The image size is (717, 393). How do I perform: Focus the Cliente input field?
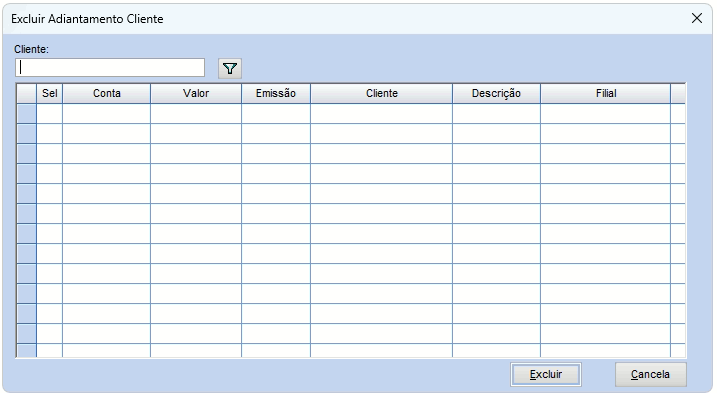tap(110, 68)
